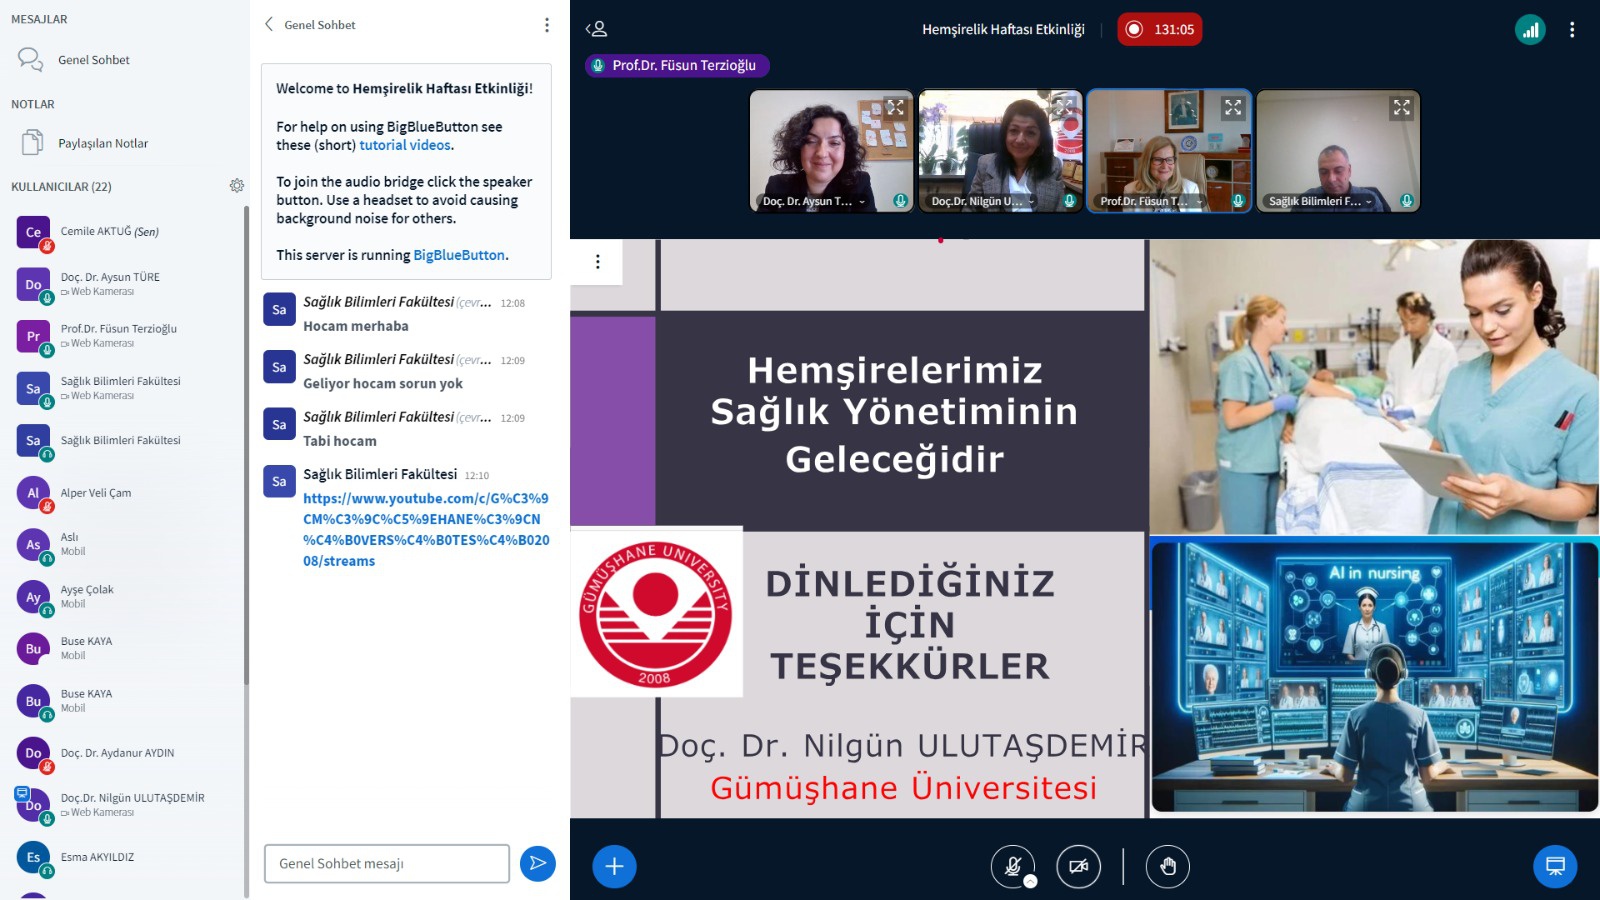Open the plus actions menu
This screenshot has width=1600, height=900.
(614, 866)
